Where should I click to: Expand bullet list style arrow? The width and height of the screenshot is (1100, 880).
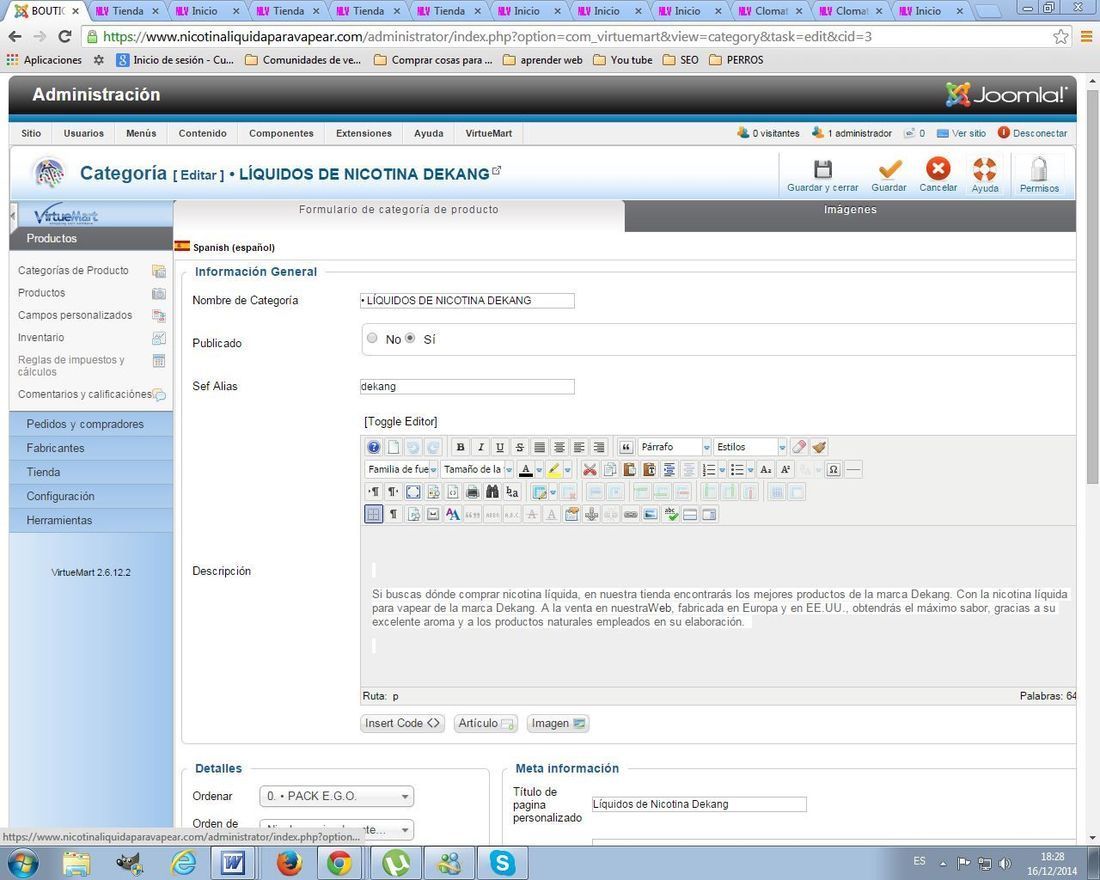pos(751,469)
